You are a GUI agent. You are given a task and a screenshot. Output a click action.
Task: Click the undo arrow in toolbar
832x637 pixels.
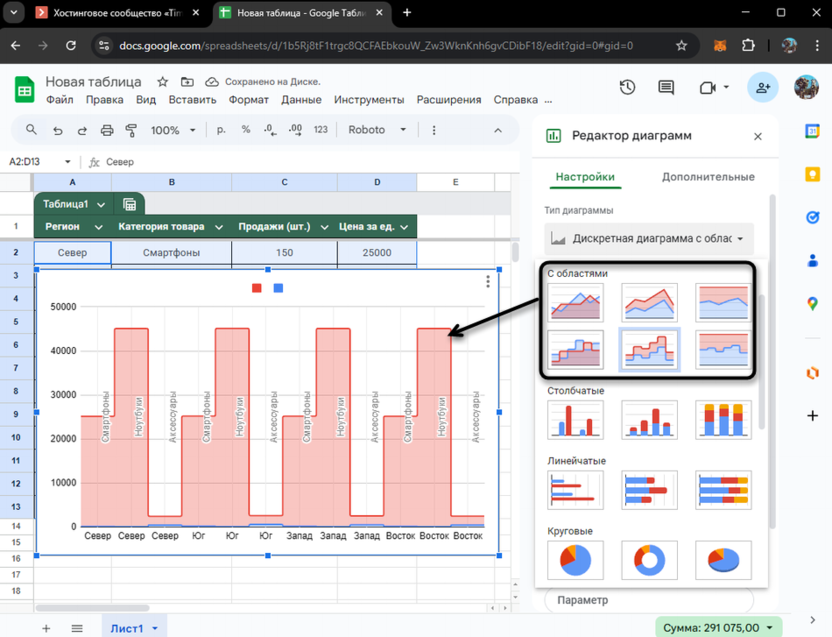coord(58,130)
